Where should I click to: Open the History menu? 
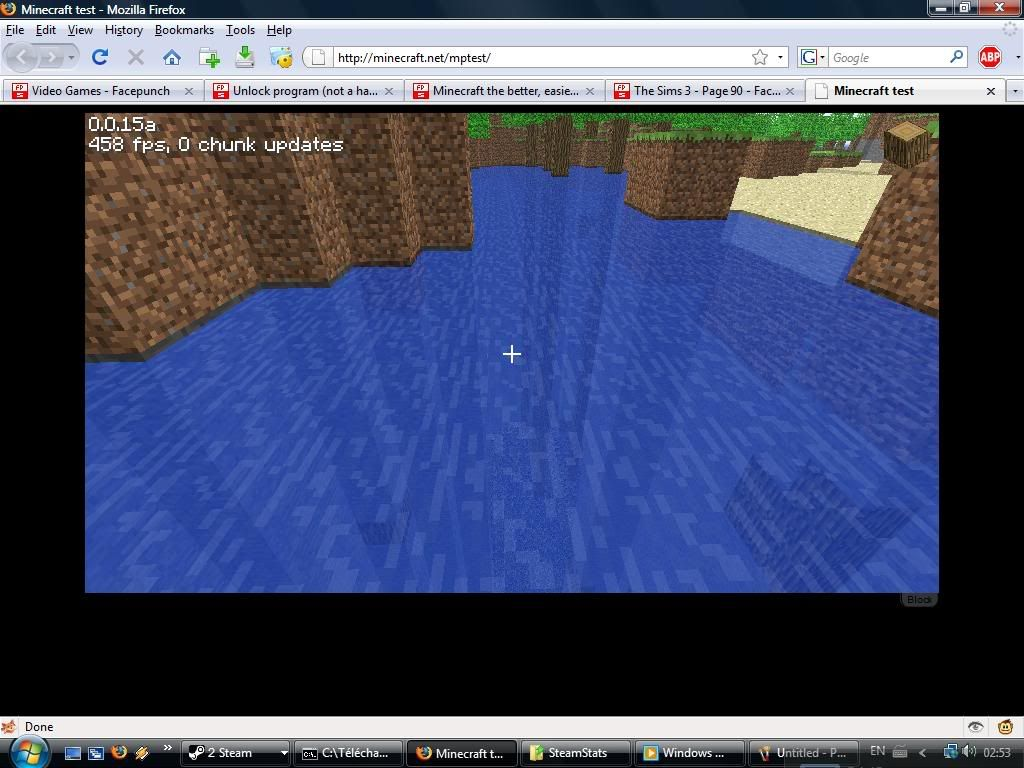(123, 30)
